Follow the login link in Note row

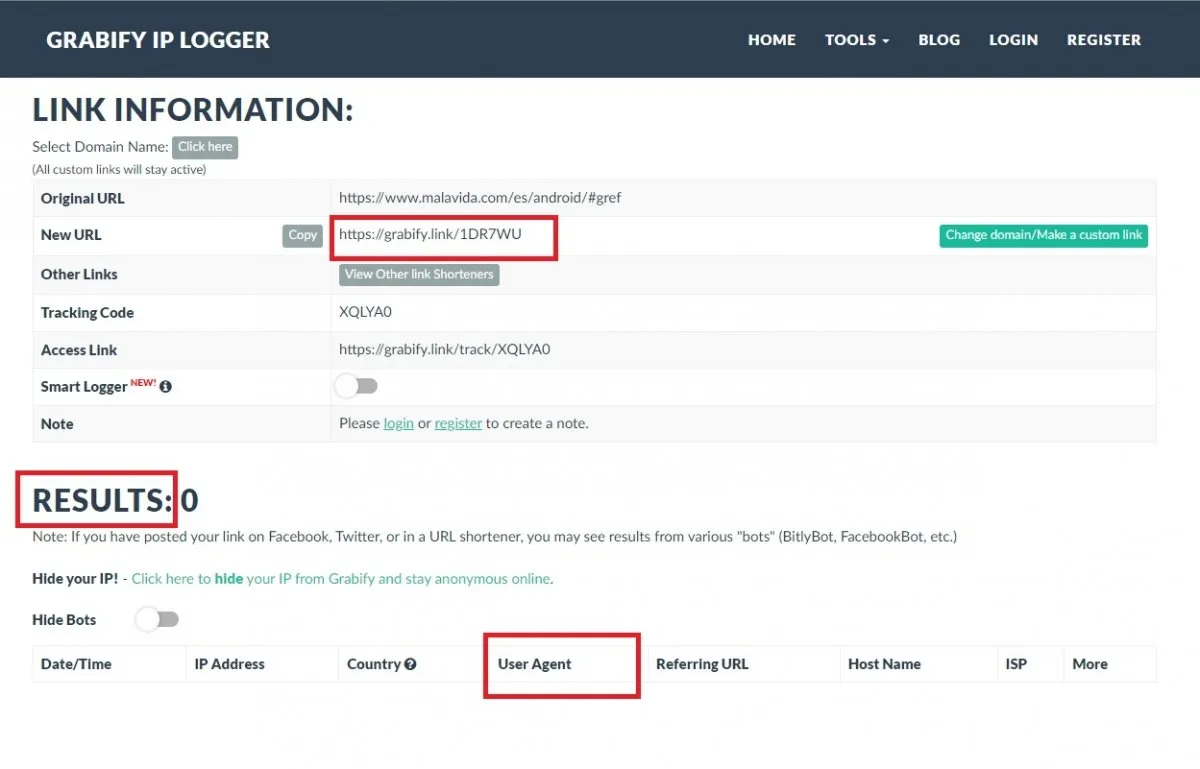pos(398,424)
